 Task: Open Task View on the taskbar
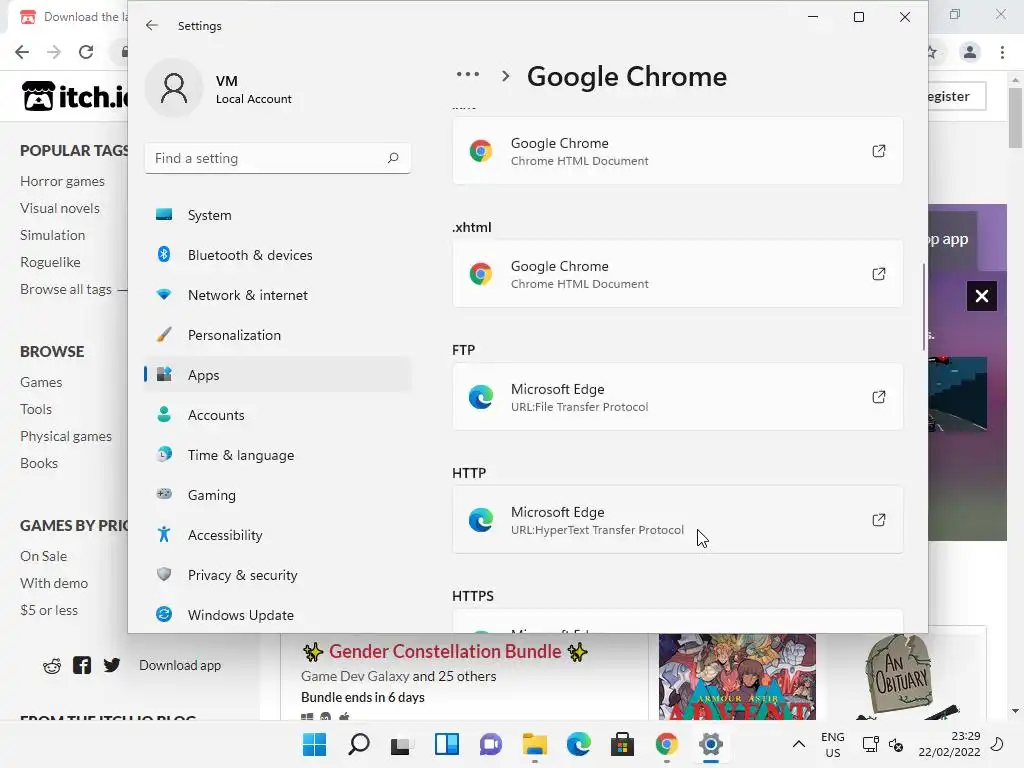[x=402, y=744]
